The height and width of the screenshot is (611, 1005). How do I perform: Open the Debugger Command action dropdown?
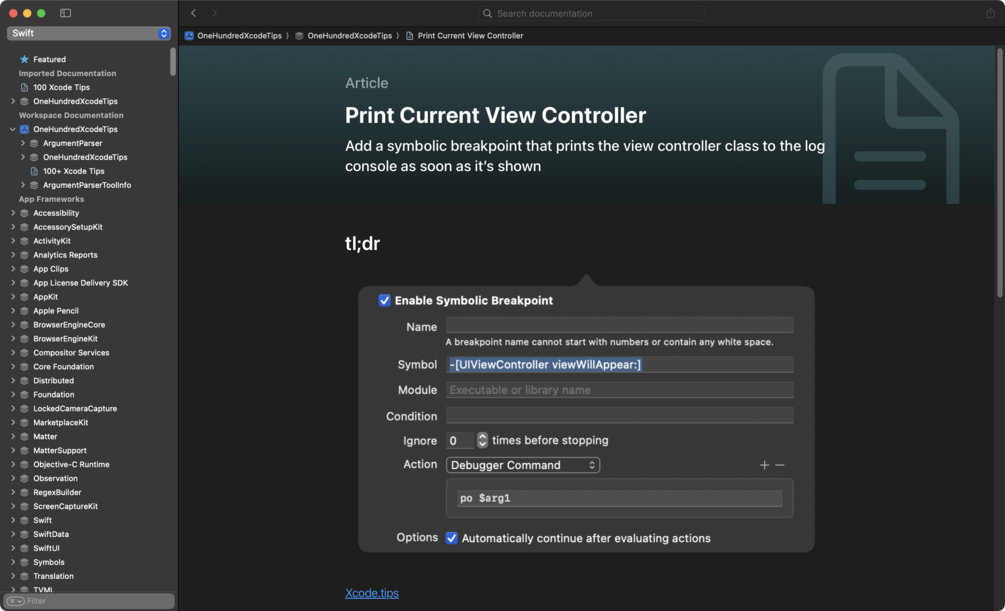pos(523,465)
